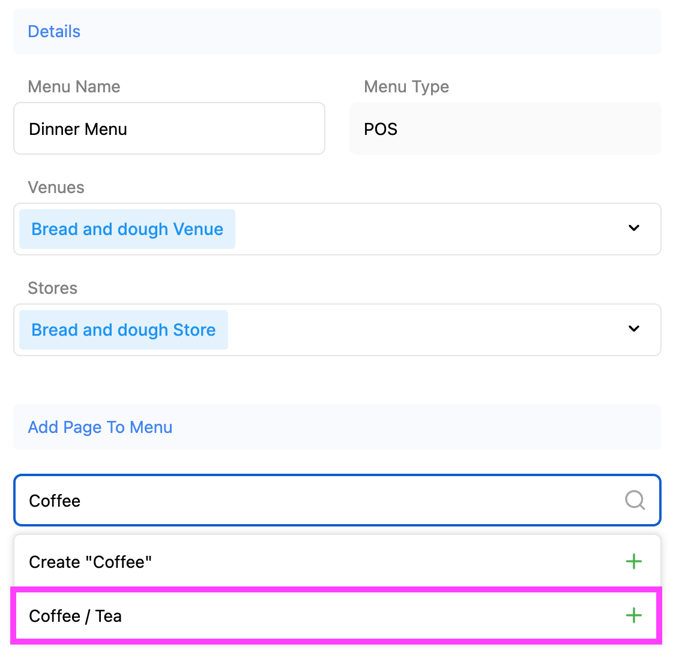This screenshot has height=662, width=688.
Task: Click the Add Page To Menu header
Action: 100,427
